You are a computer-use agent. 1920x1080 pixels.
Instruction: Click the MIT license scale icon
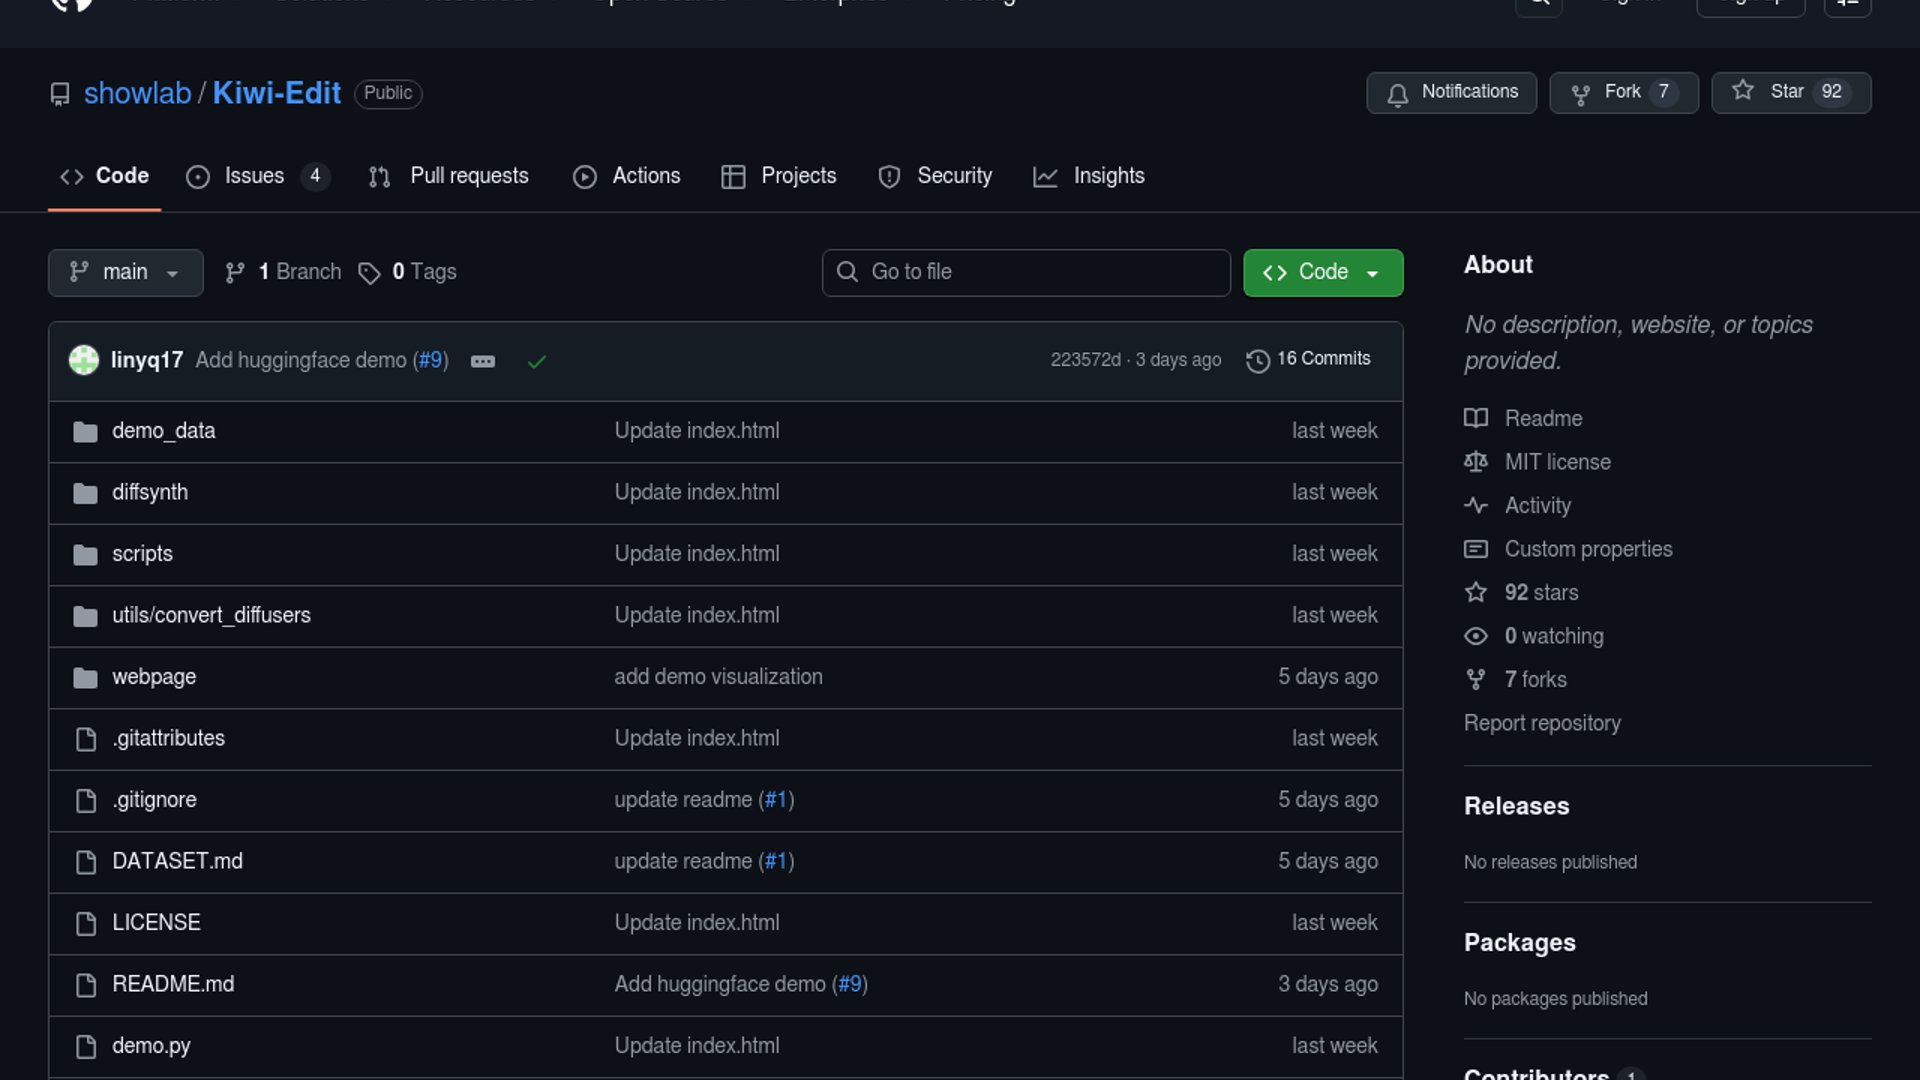[1475, 462]
